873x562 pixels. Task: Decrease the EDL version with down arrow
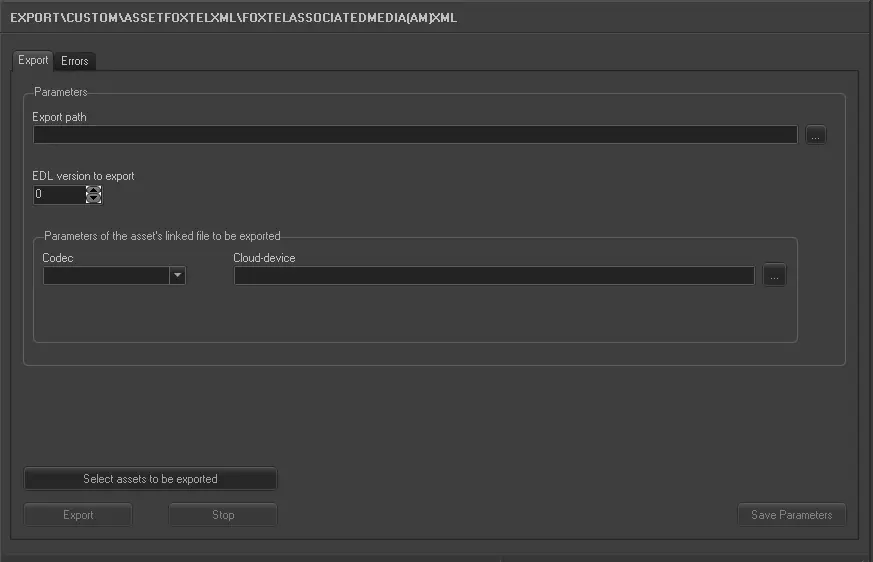point(94,198)
